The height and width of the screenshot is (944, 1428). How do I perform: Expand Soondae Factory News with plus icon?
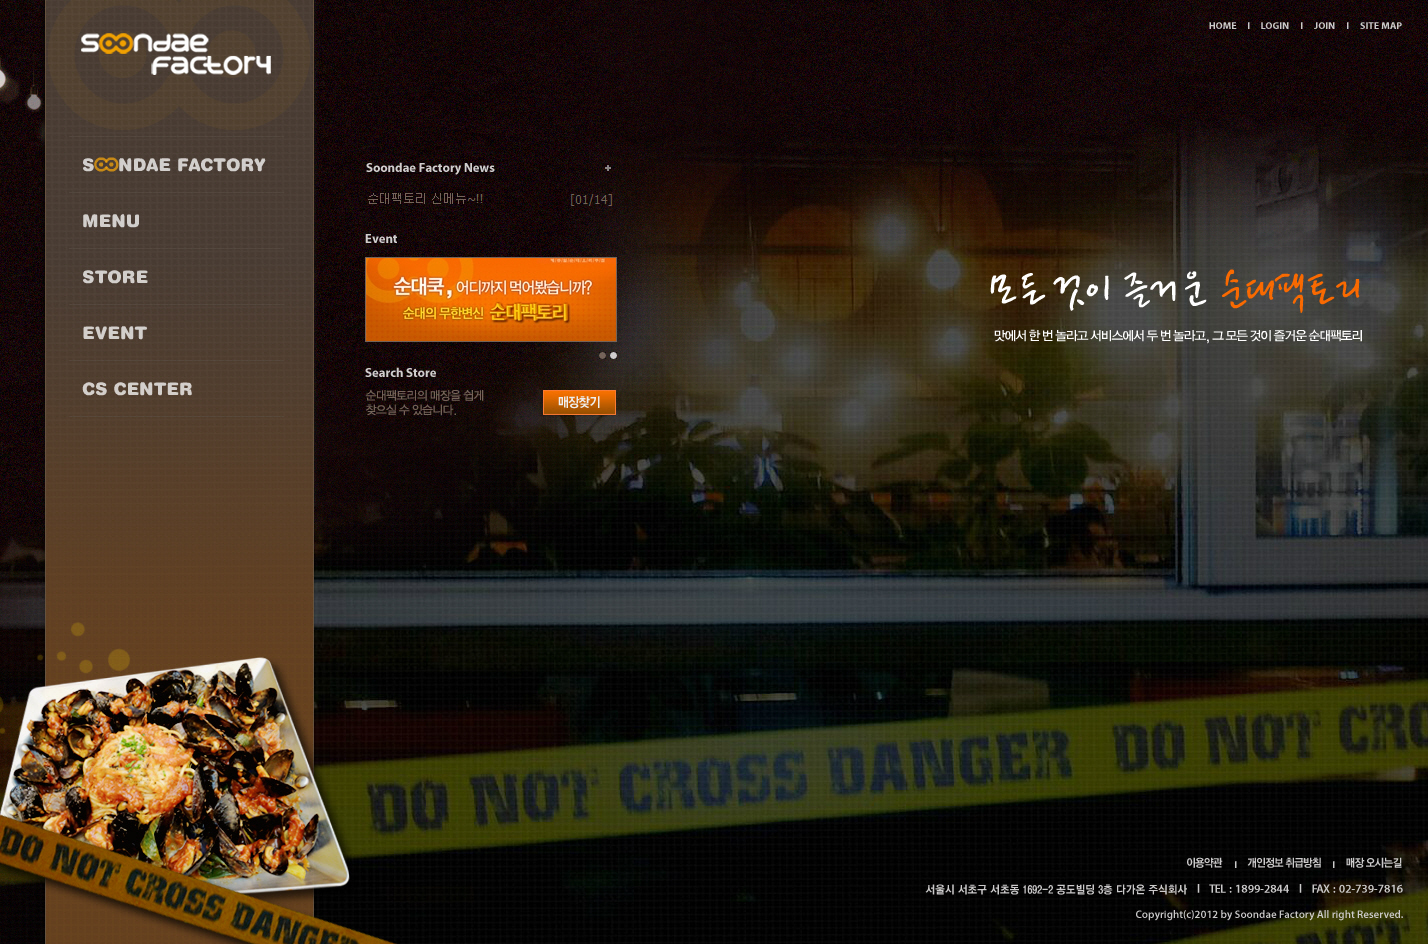[x=607, y=168]
